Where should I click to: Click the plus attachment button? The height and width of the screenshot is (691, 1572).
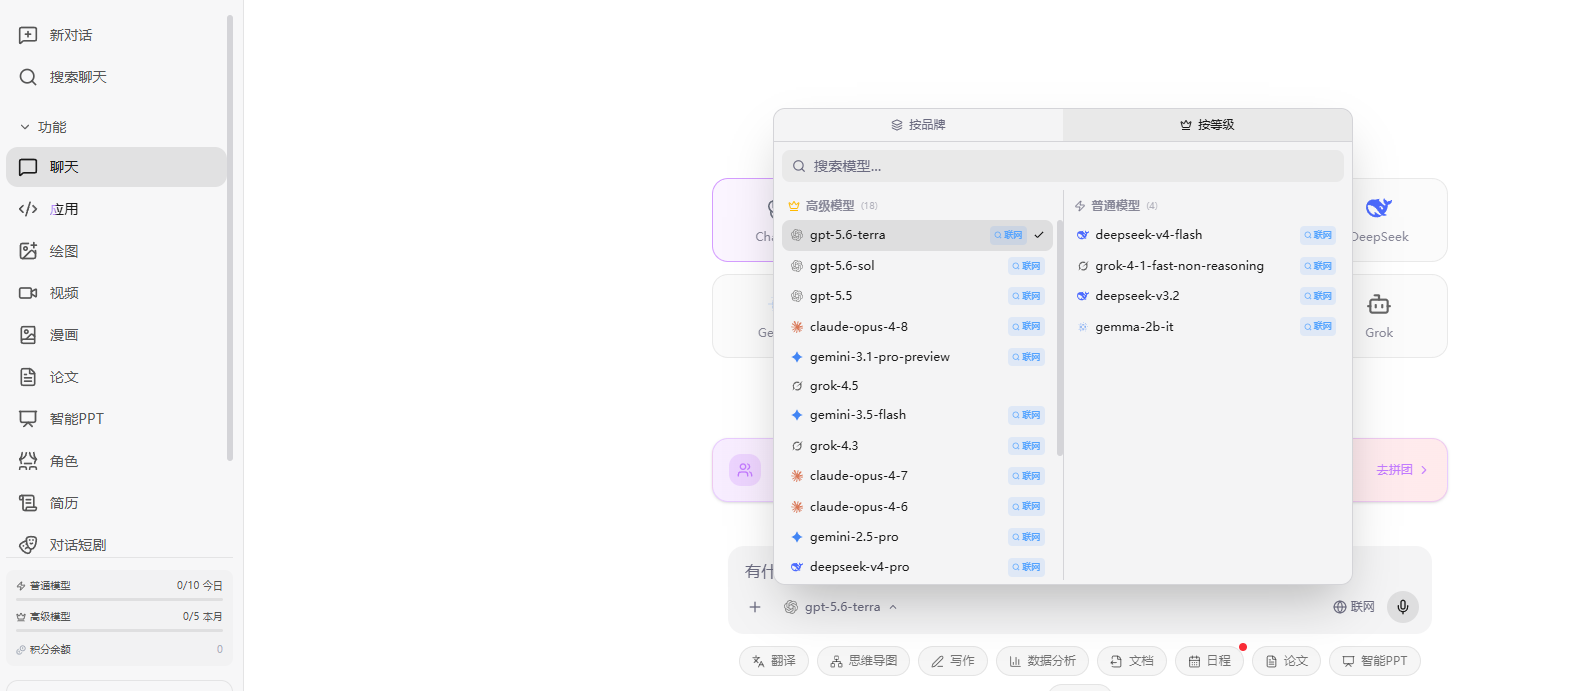(755, 607)
